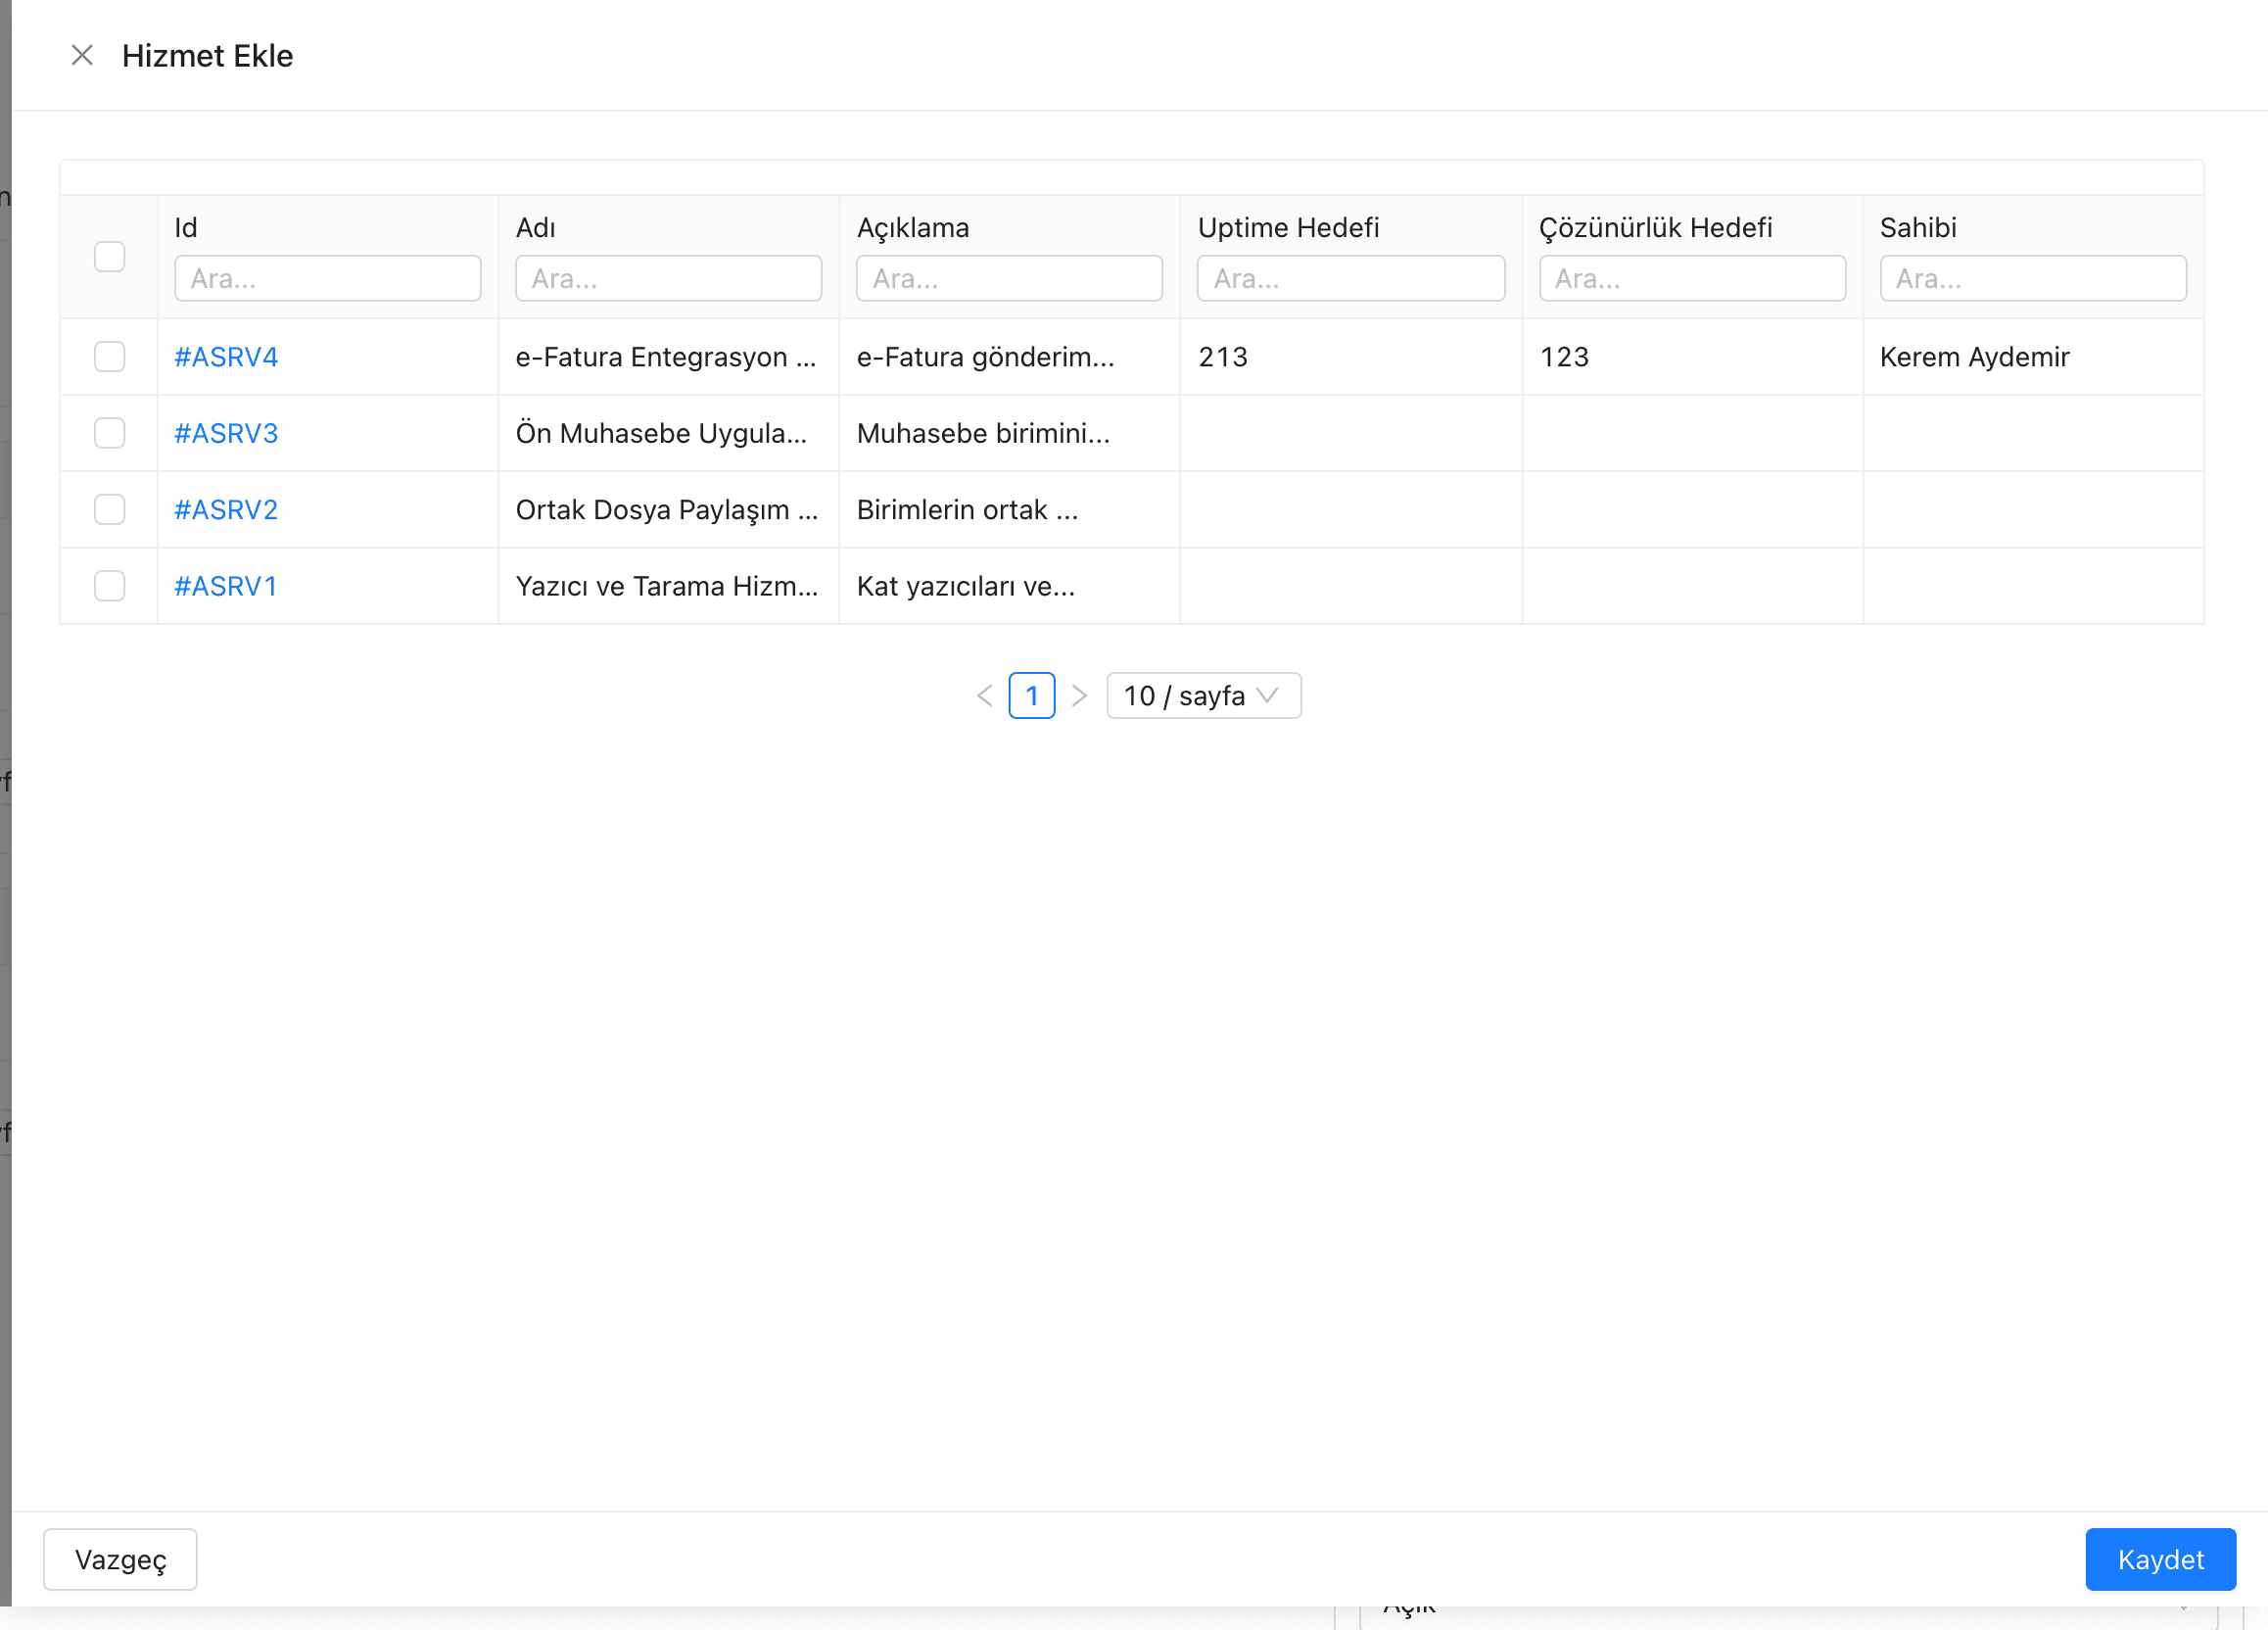Screen dimensions: 2268x1630
Task: Open the #ASRV1 link
Action: click(226, 586)
